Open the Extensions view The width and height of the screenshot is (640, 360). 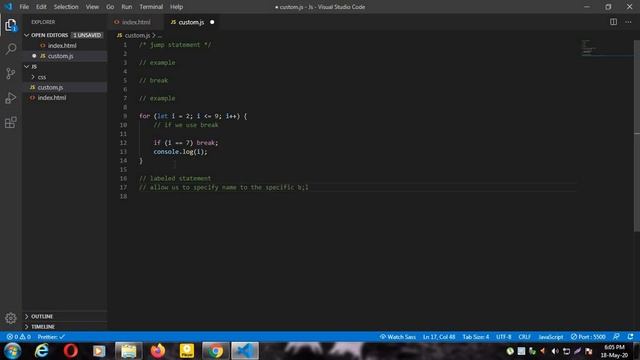(11, 122)
